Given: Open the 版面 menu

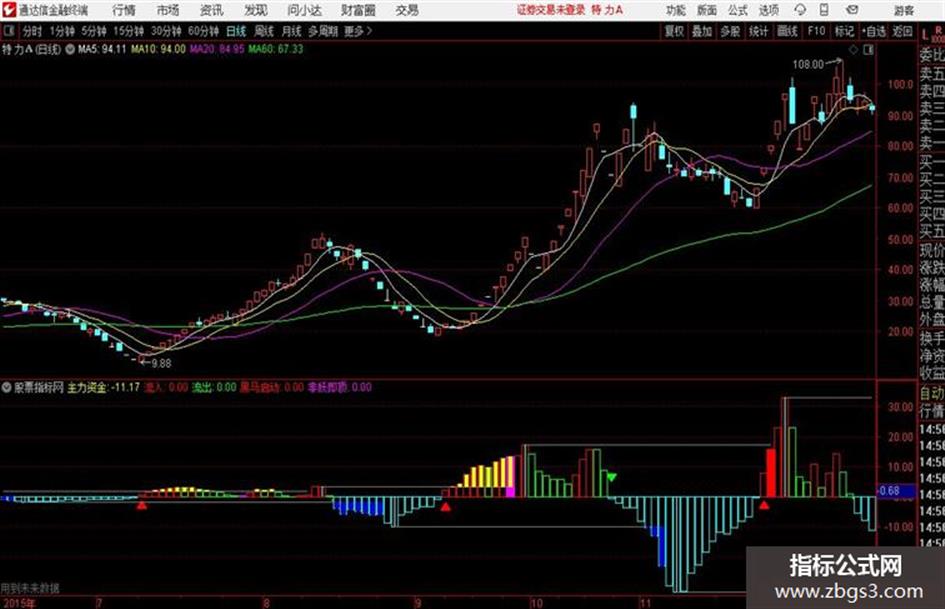Looking at the screenshot, I should pyautogui.click(x=707, y=10).
